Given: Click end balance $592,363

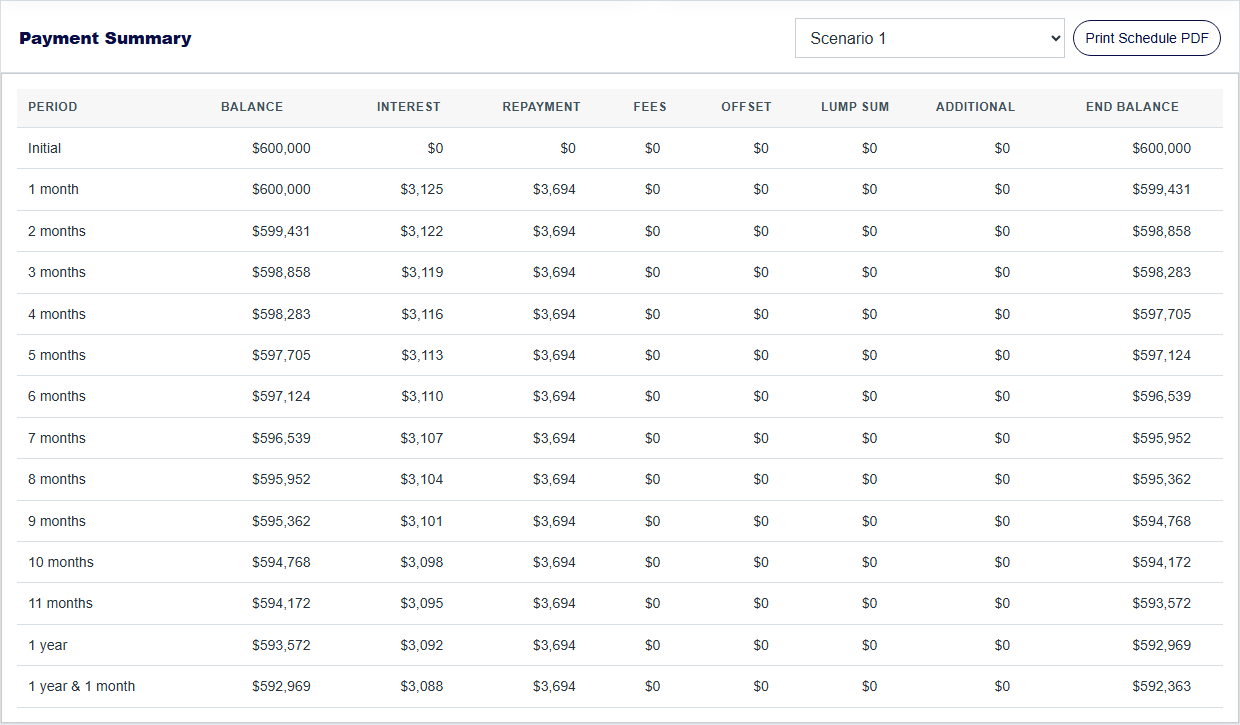Looking at the screenshot, I should [1162, 686].
